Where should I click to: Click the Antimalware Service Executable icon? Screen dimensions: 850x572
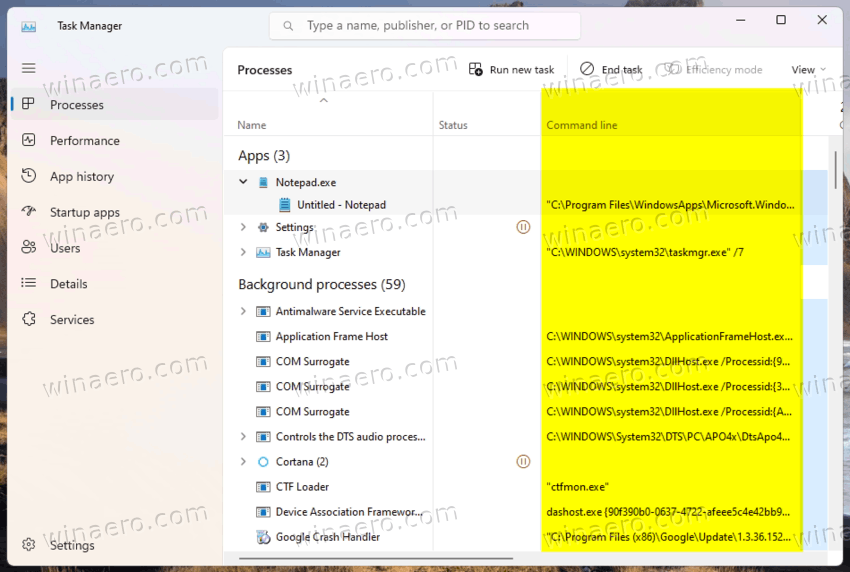(263, 311)
